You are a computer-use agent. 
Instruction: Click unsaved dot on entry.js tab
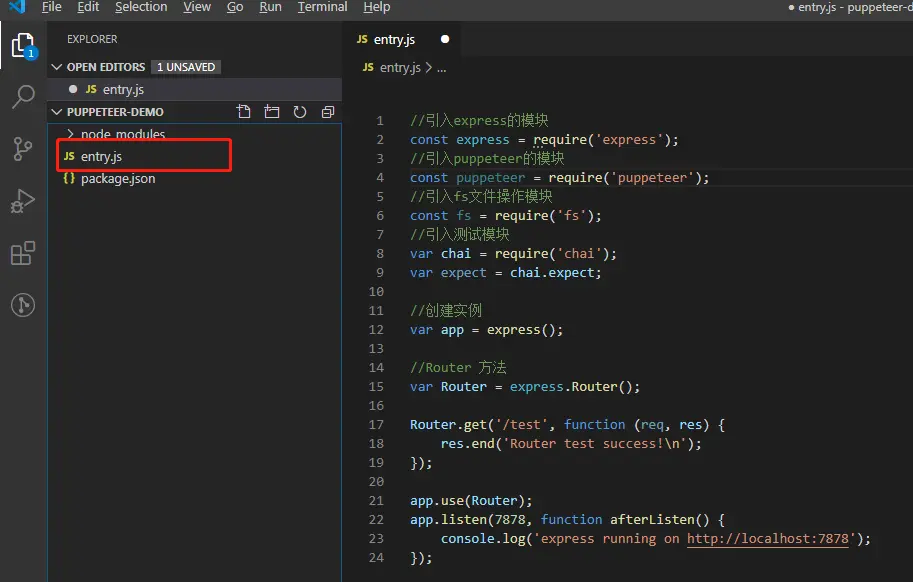click(445, 39)
